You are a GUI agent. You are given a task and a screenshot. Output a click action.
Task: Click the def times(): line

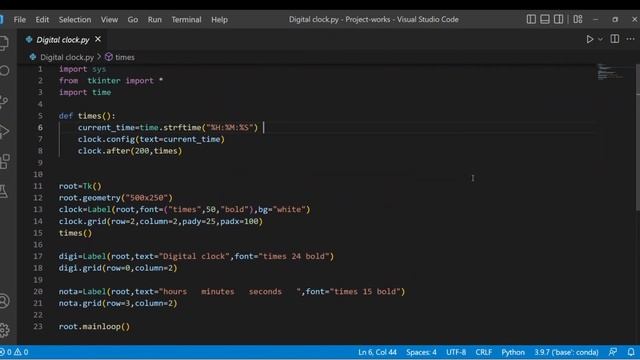coord(87,116)
